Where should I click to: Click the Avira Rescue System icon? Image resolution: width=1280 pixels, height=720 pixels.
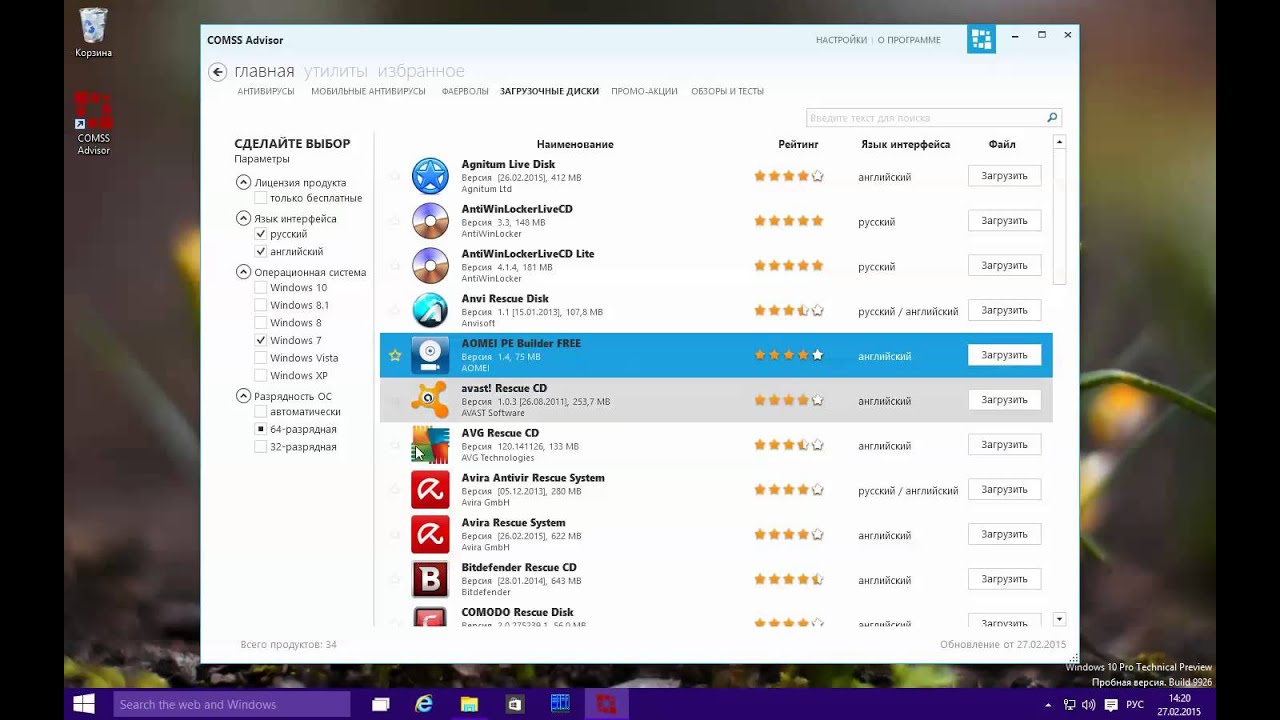coord(430,535)
